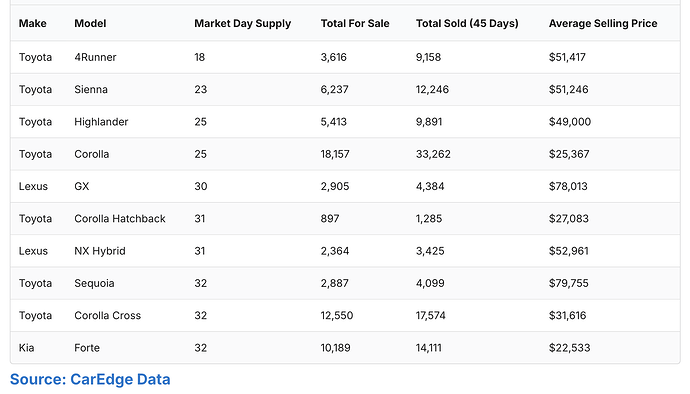Click the Lexus GX model cell
Screen dimensions: 690x394
(82, 186)
